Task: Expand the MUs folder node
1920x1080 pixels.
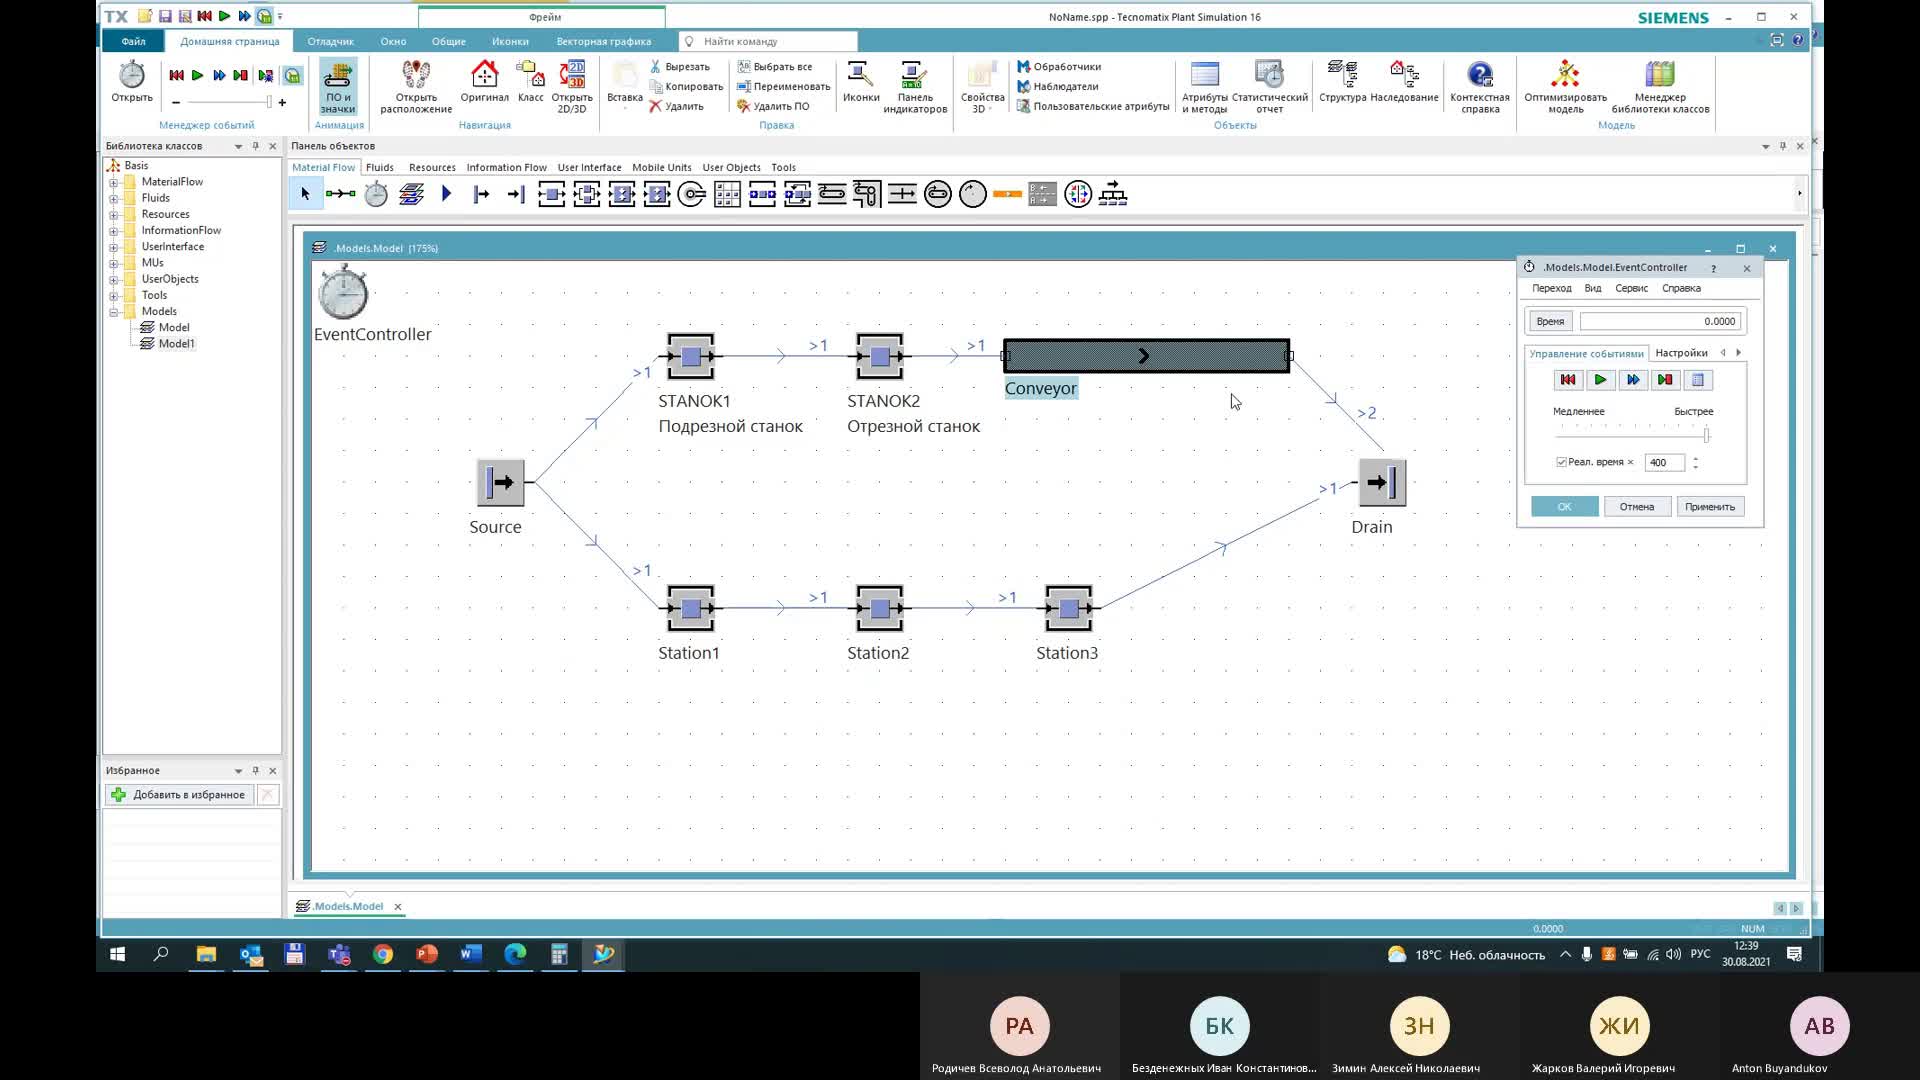Action: tap(114, 263)
